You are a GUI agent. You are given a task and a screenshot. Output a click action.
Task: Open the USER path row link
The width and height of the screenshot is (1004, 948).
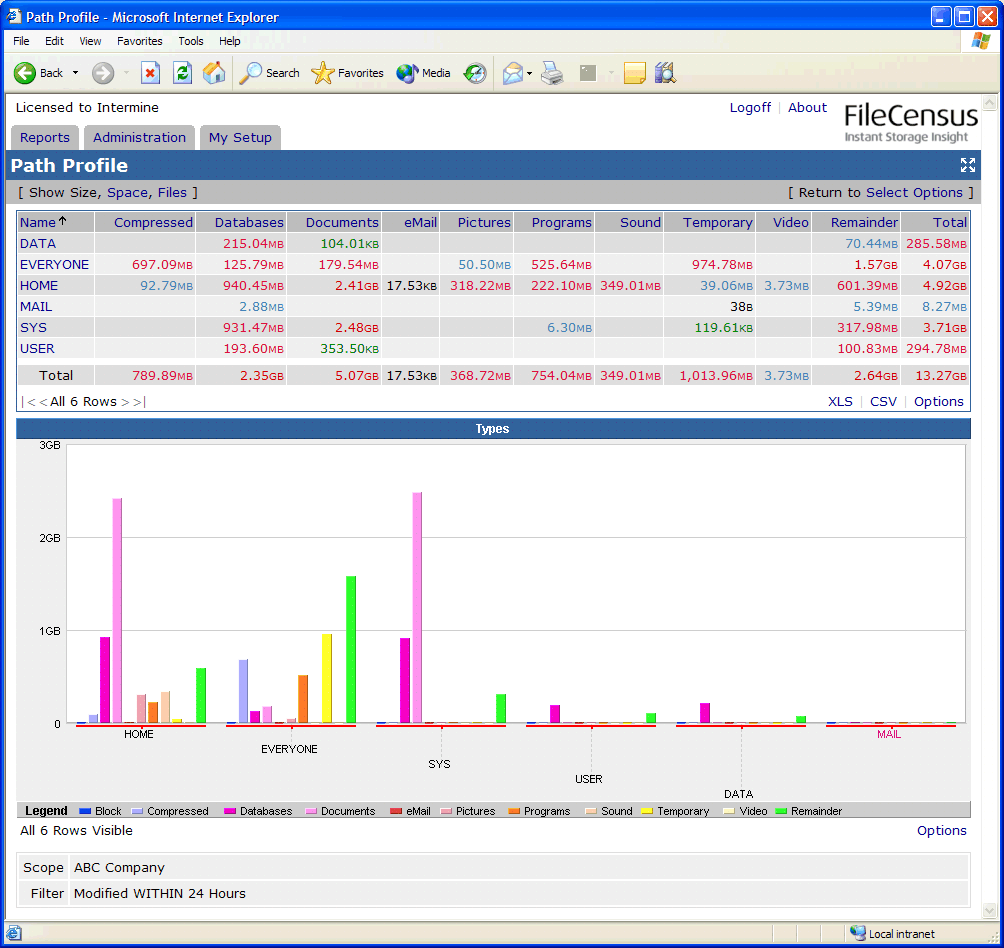click(37, 349)
